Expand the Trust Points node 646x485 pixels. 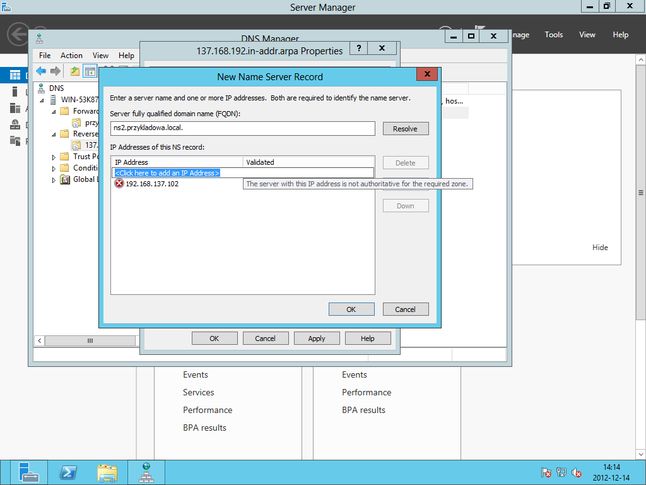54,157
